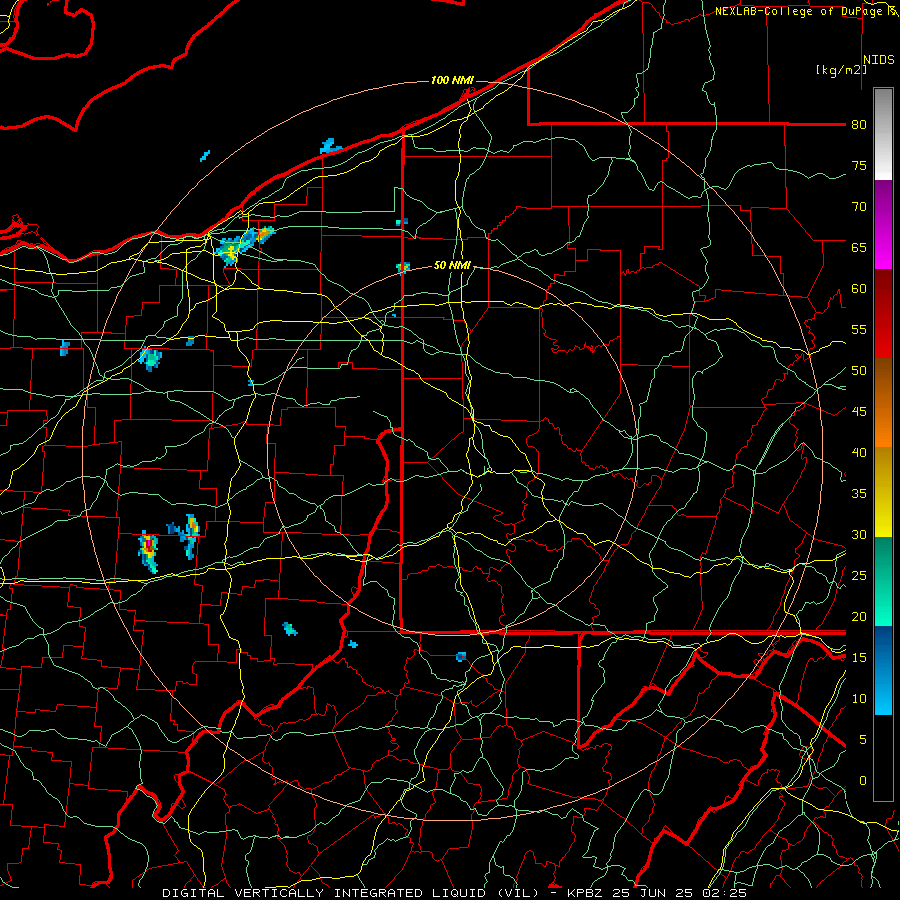The height and width of the screenshot is (900, 900).
Task: Click the 20 value on the VIL scale
Action: point(859,616)
